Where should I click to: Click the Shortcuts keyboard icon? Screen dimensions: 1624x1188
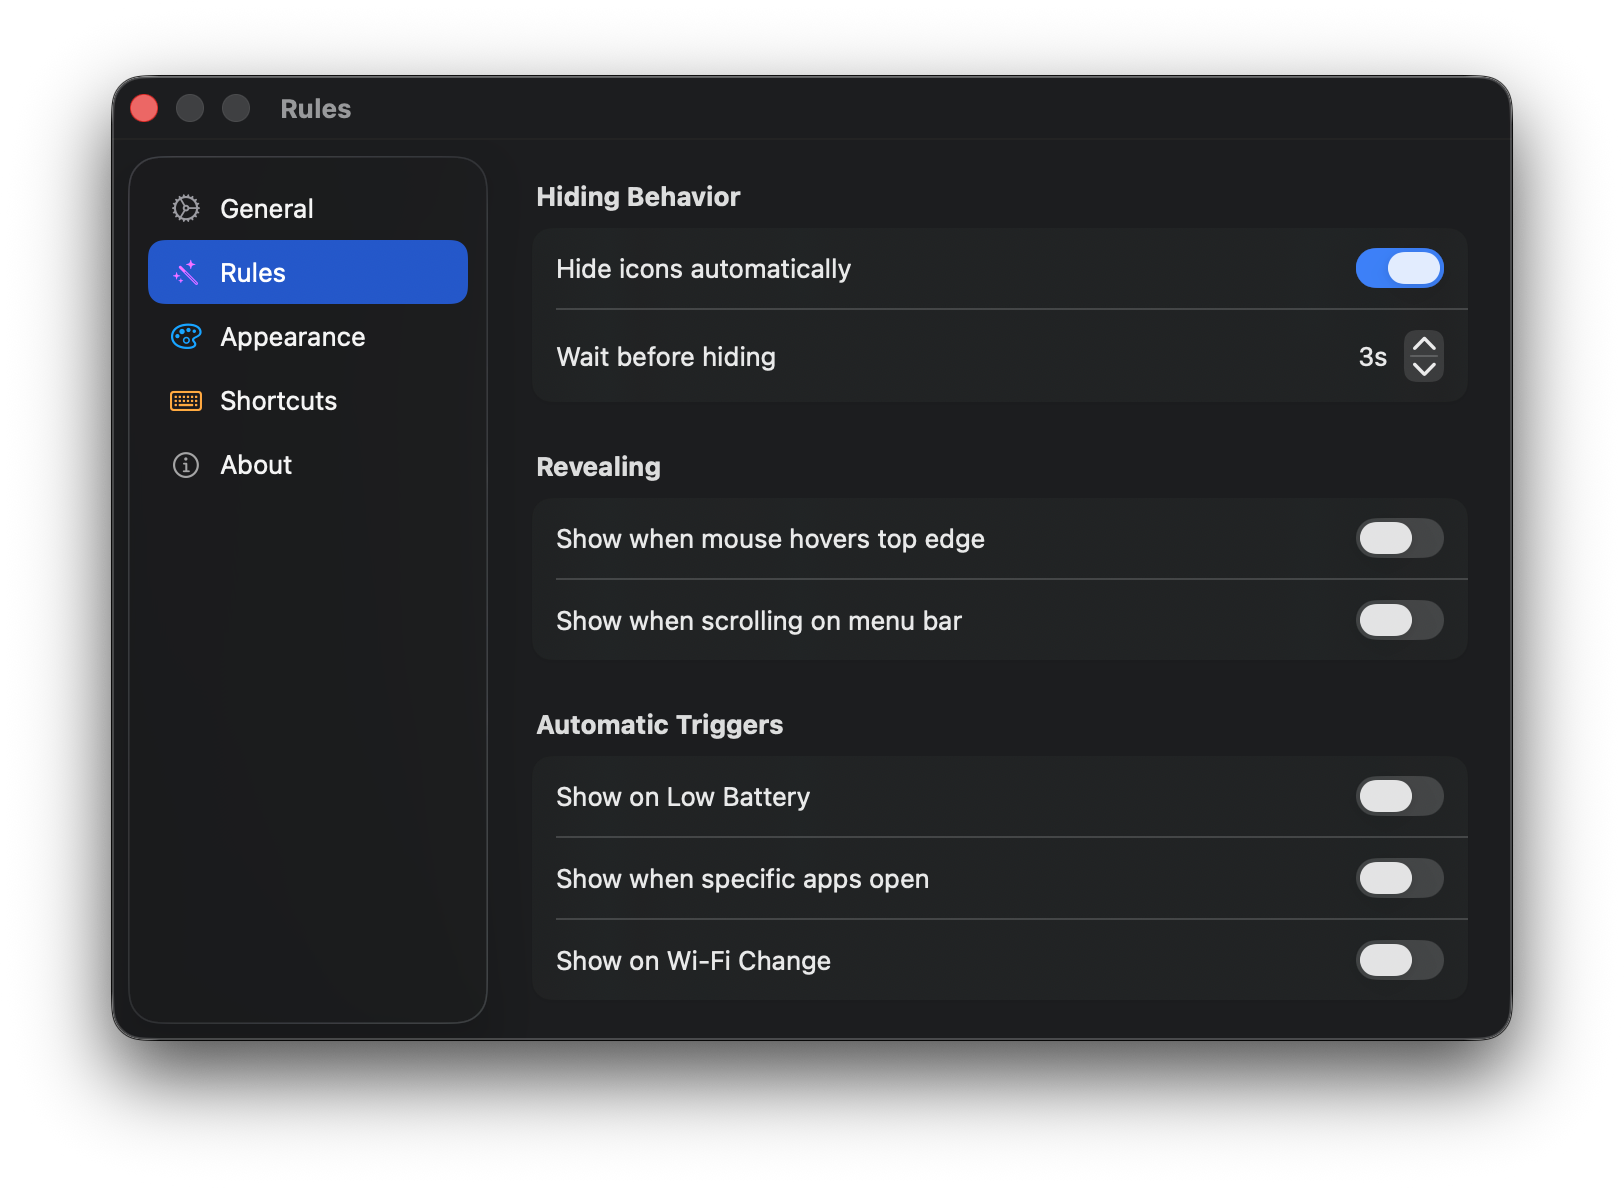pyautogui.click(x=186, y=401)
